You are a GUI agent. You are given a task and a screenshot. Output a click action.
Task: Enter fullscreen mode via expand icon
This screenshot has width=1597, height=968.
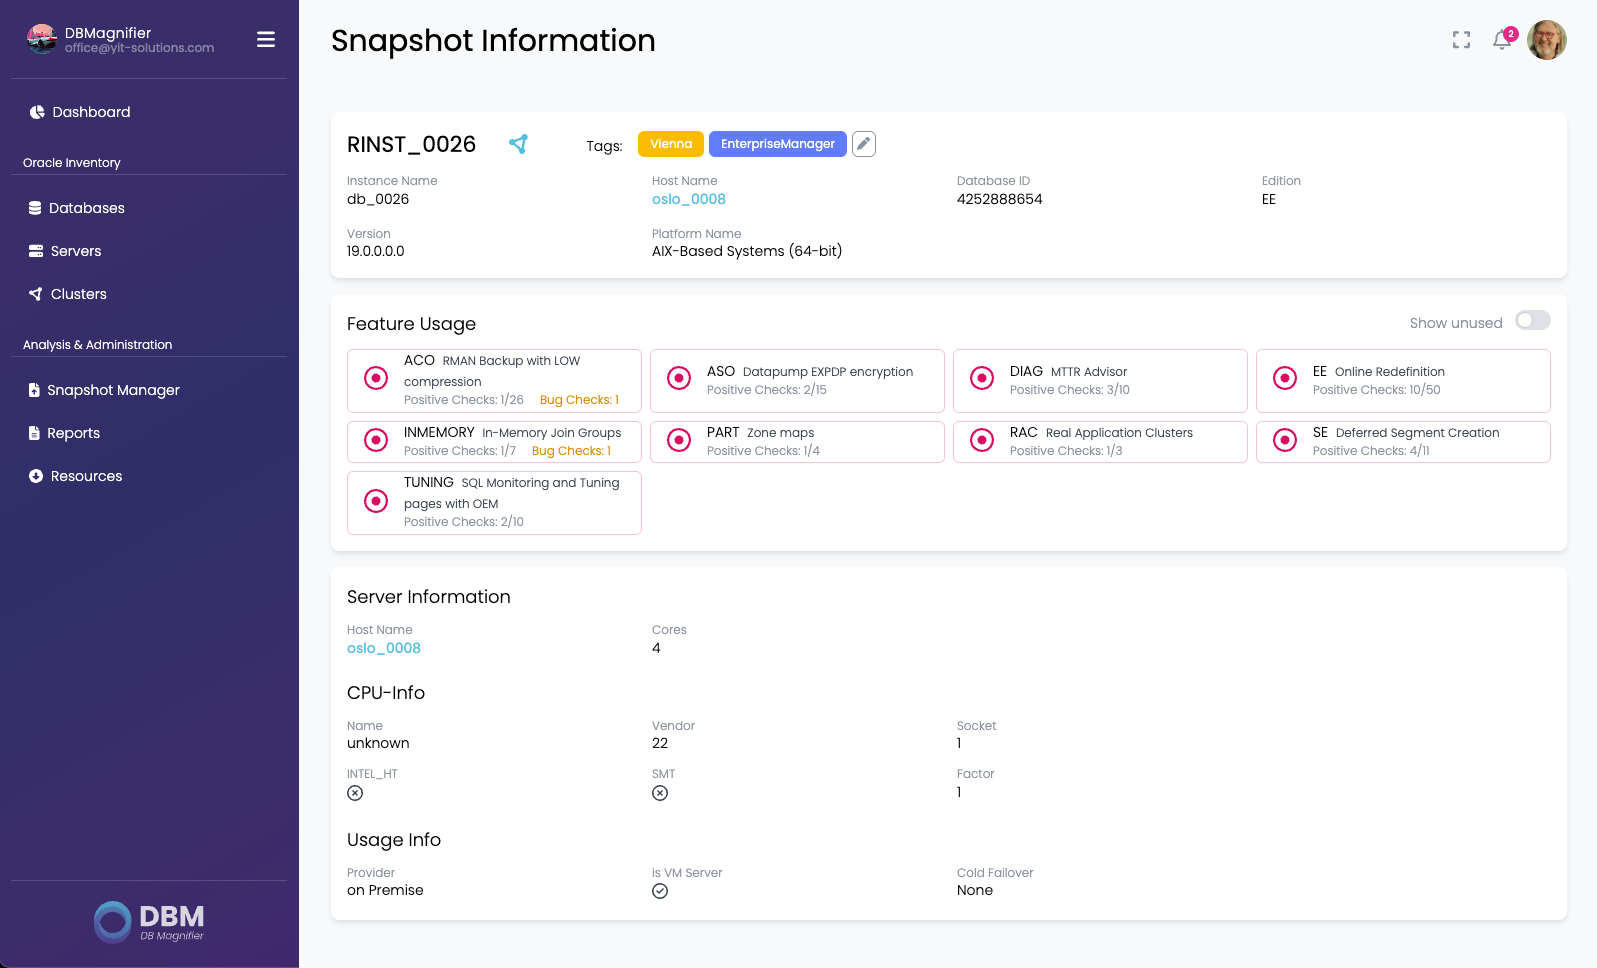pos(1461,40)
